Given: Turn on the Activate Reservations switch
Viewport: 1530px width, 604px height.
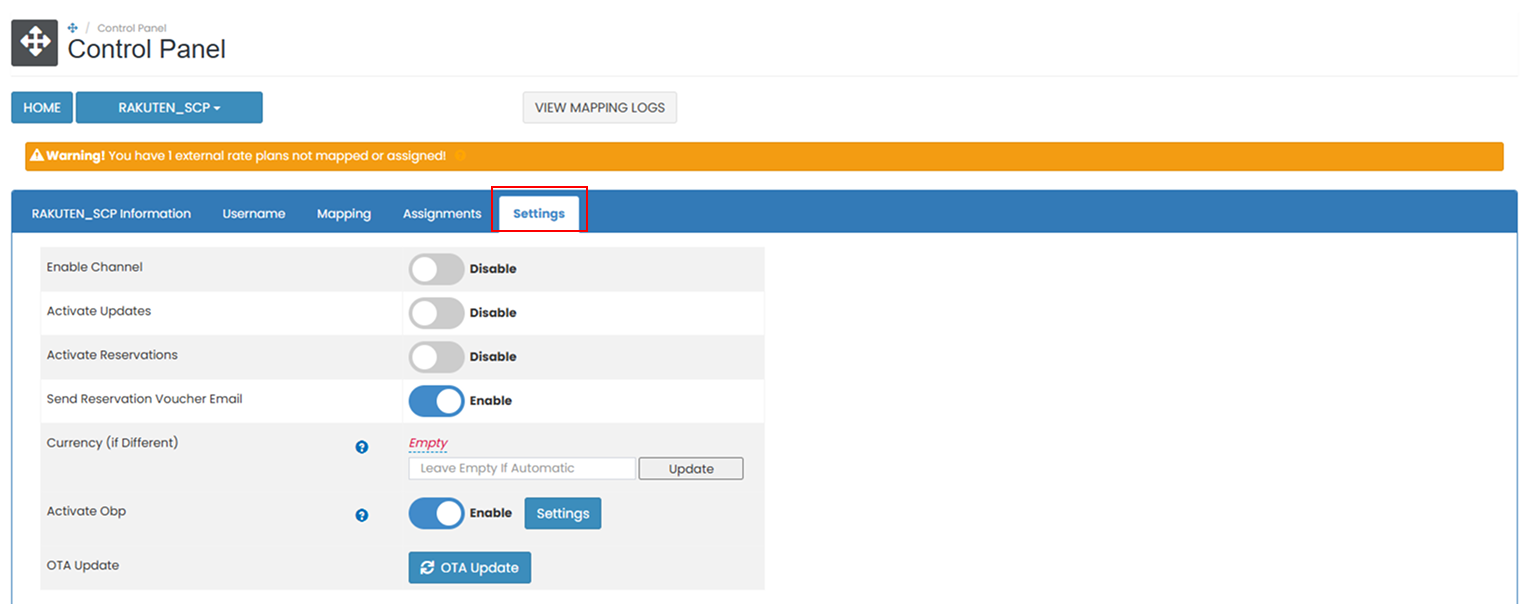Looking at the screenshot, I should point(436,356).
